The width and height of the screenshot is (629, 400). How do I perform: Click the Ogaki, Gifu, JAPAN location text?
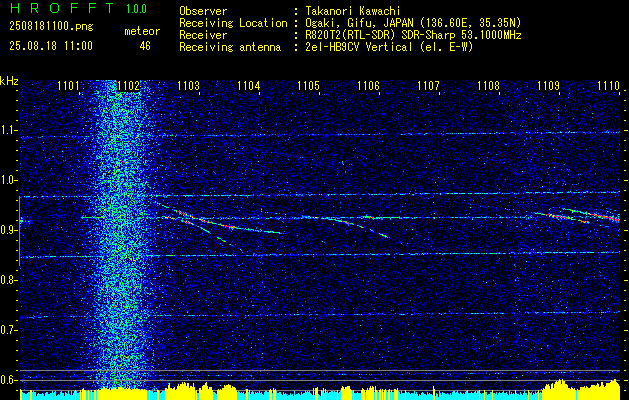412,23
